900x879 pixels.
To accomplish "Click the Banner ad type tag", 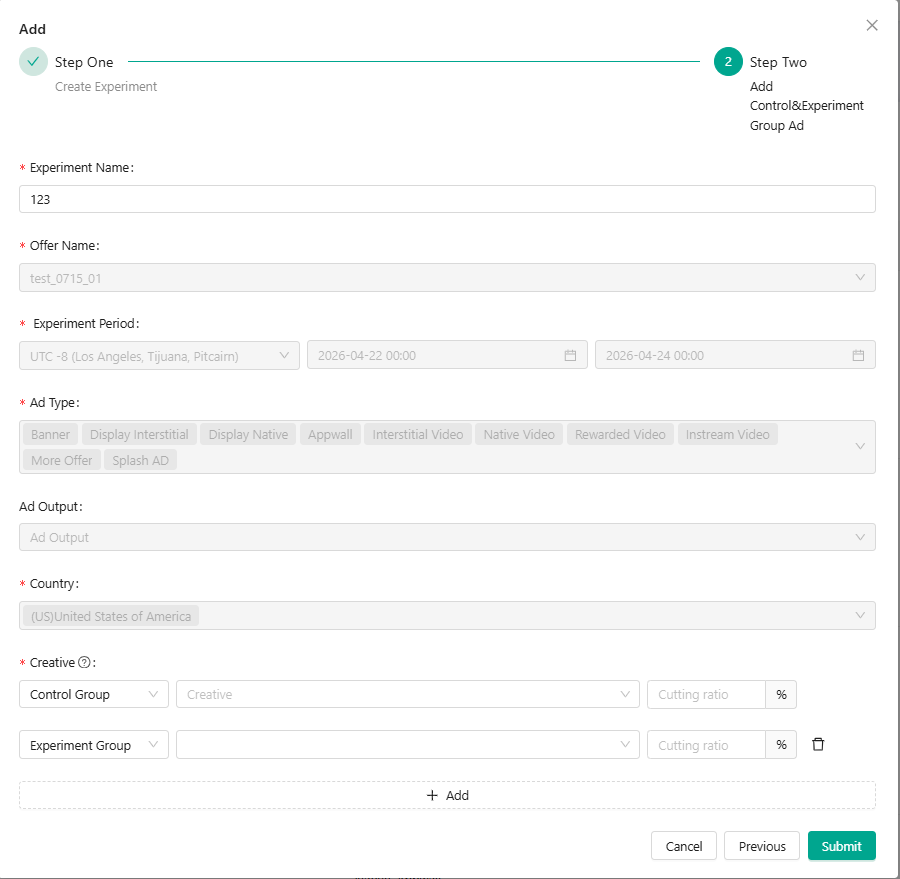I will (51, 435).
